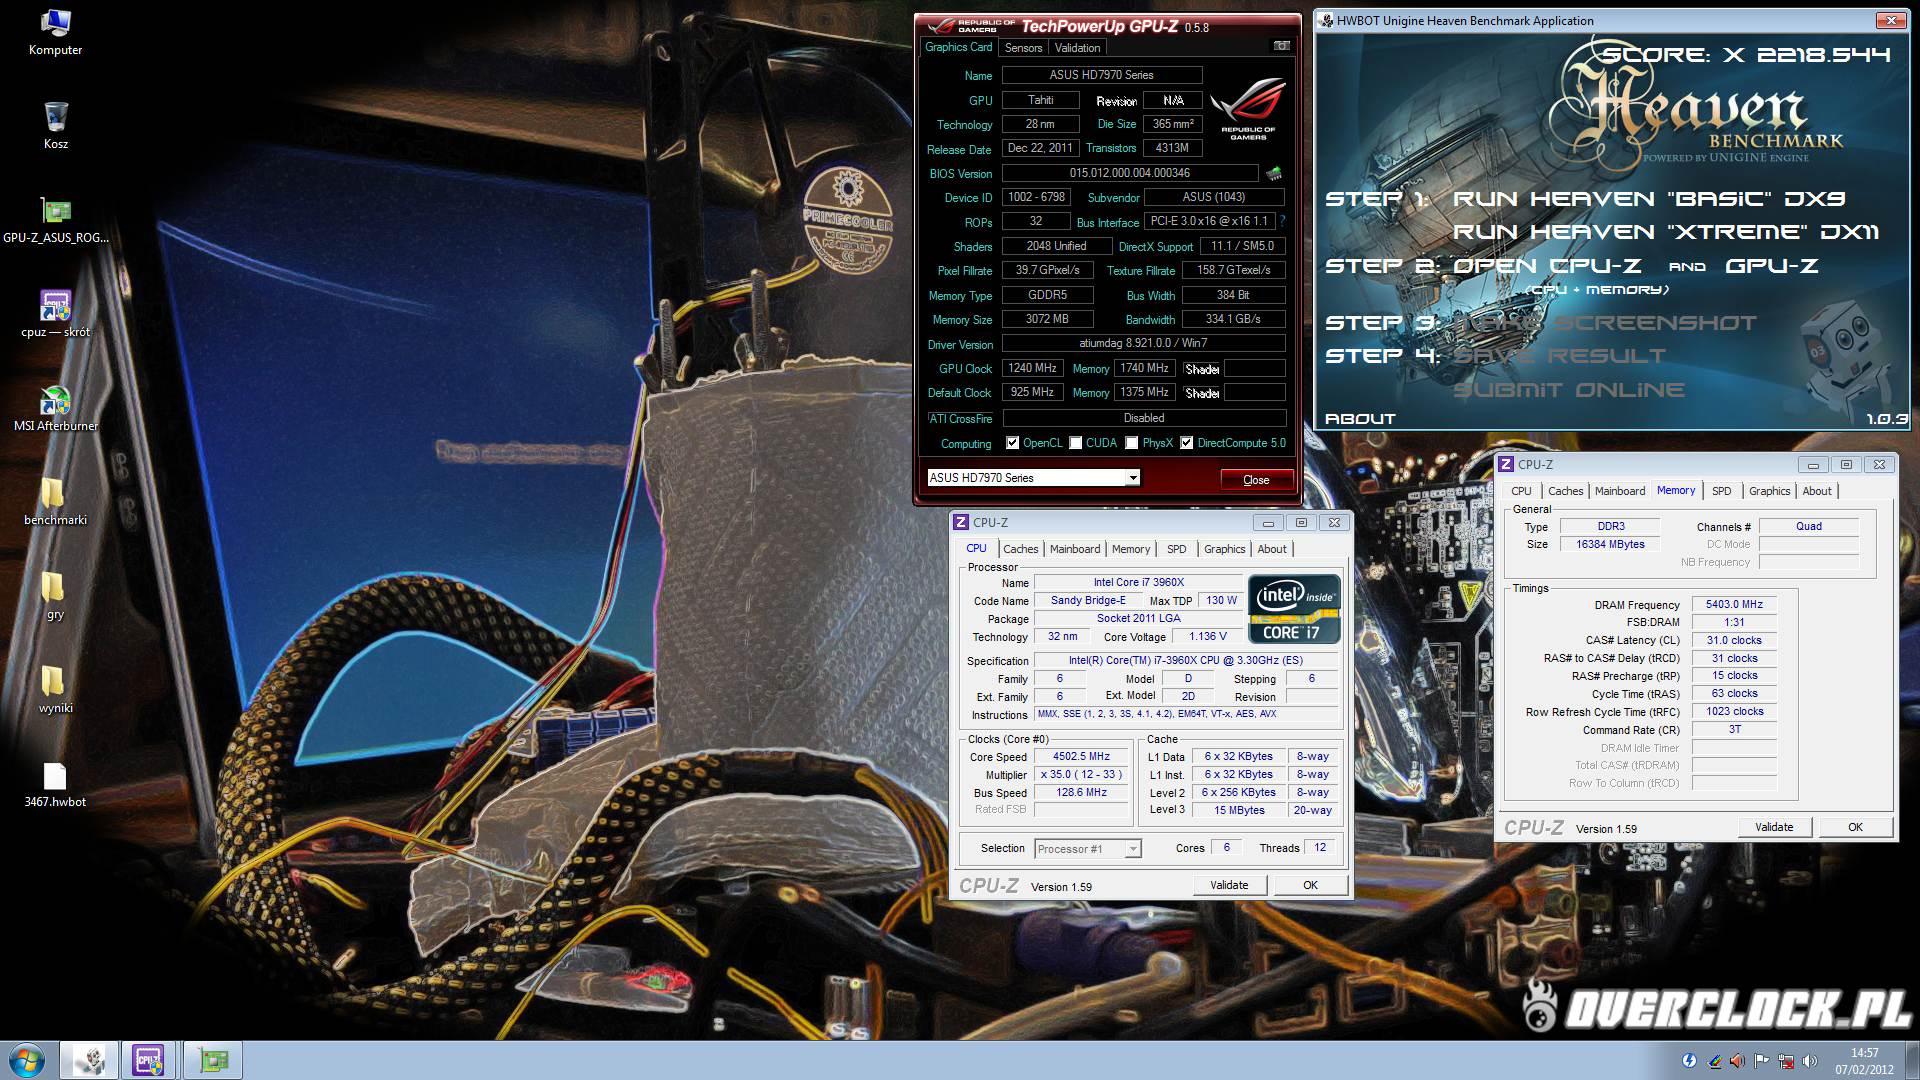Click the red muted speaker tray icon
1920x1080 pixels.
click(1738, 1061)
